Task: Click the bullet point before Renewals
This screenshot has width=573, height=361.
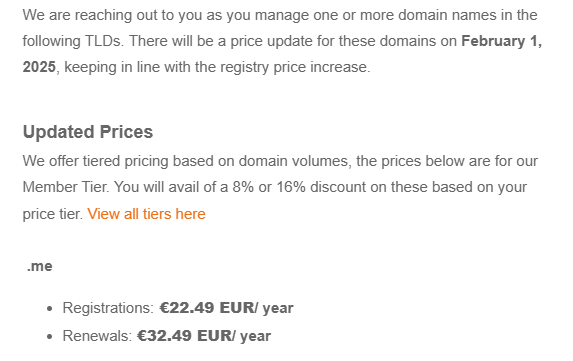Action: pos(50,337)
